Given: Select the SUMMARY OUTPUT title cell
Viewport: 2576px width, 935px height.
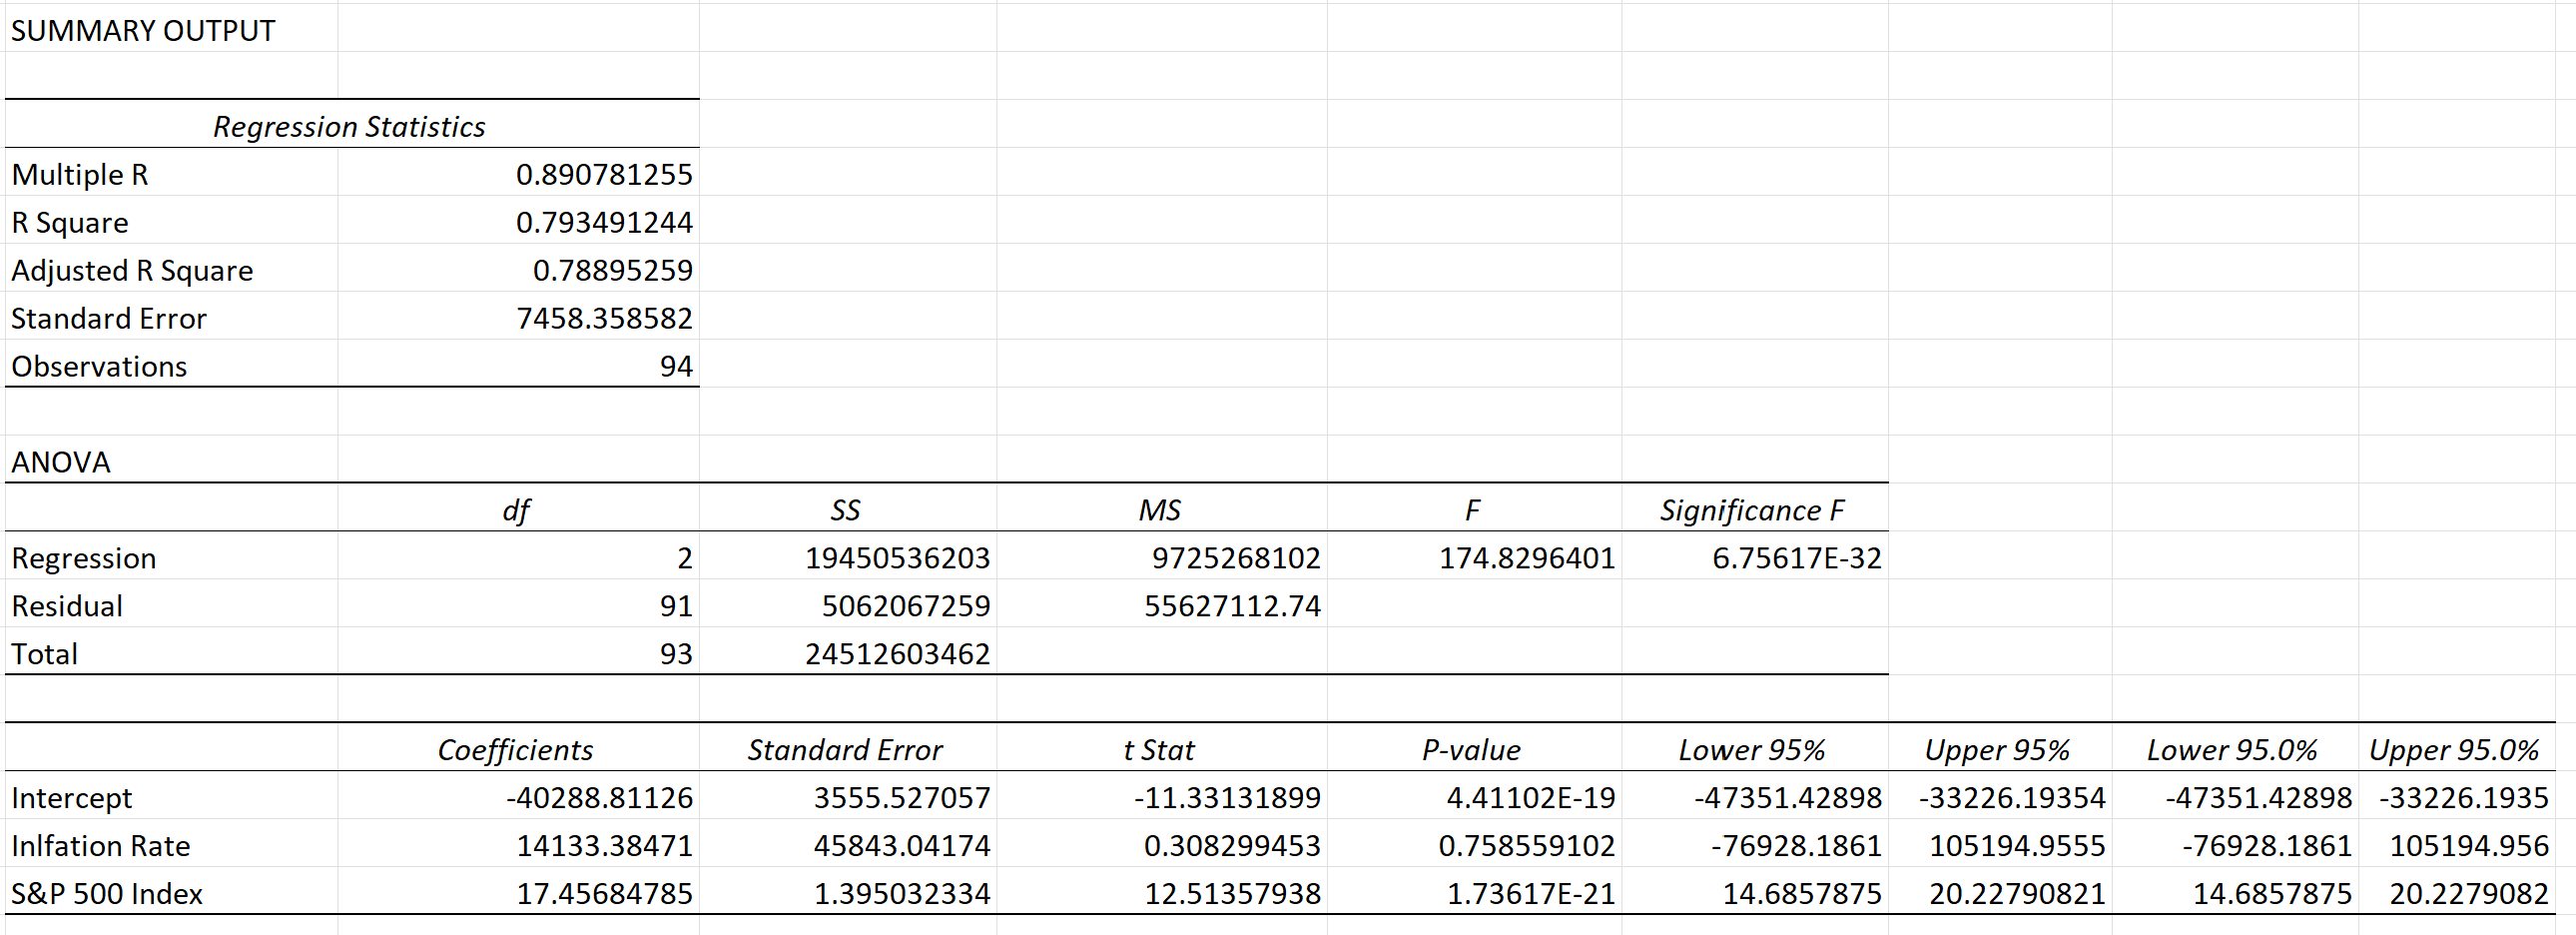Looking at the screenshot, I should coord(140,30).
